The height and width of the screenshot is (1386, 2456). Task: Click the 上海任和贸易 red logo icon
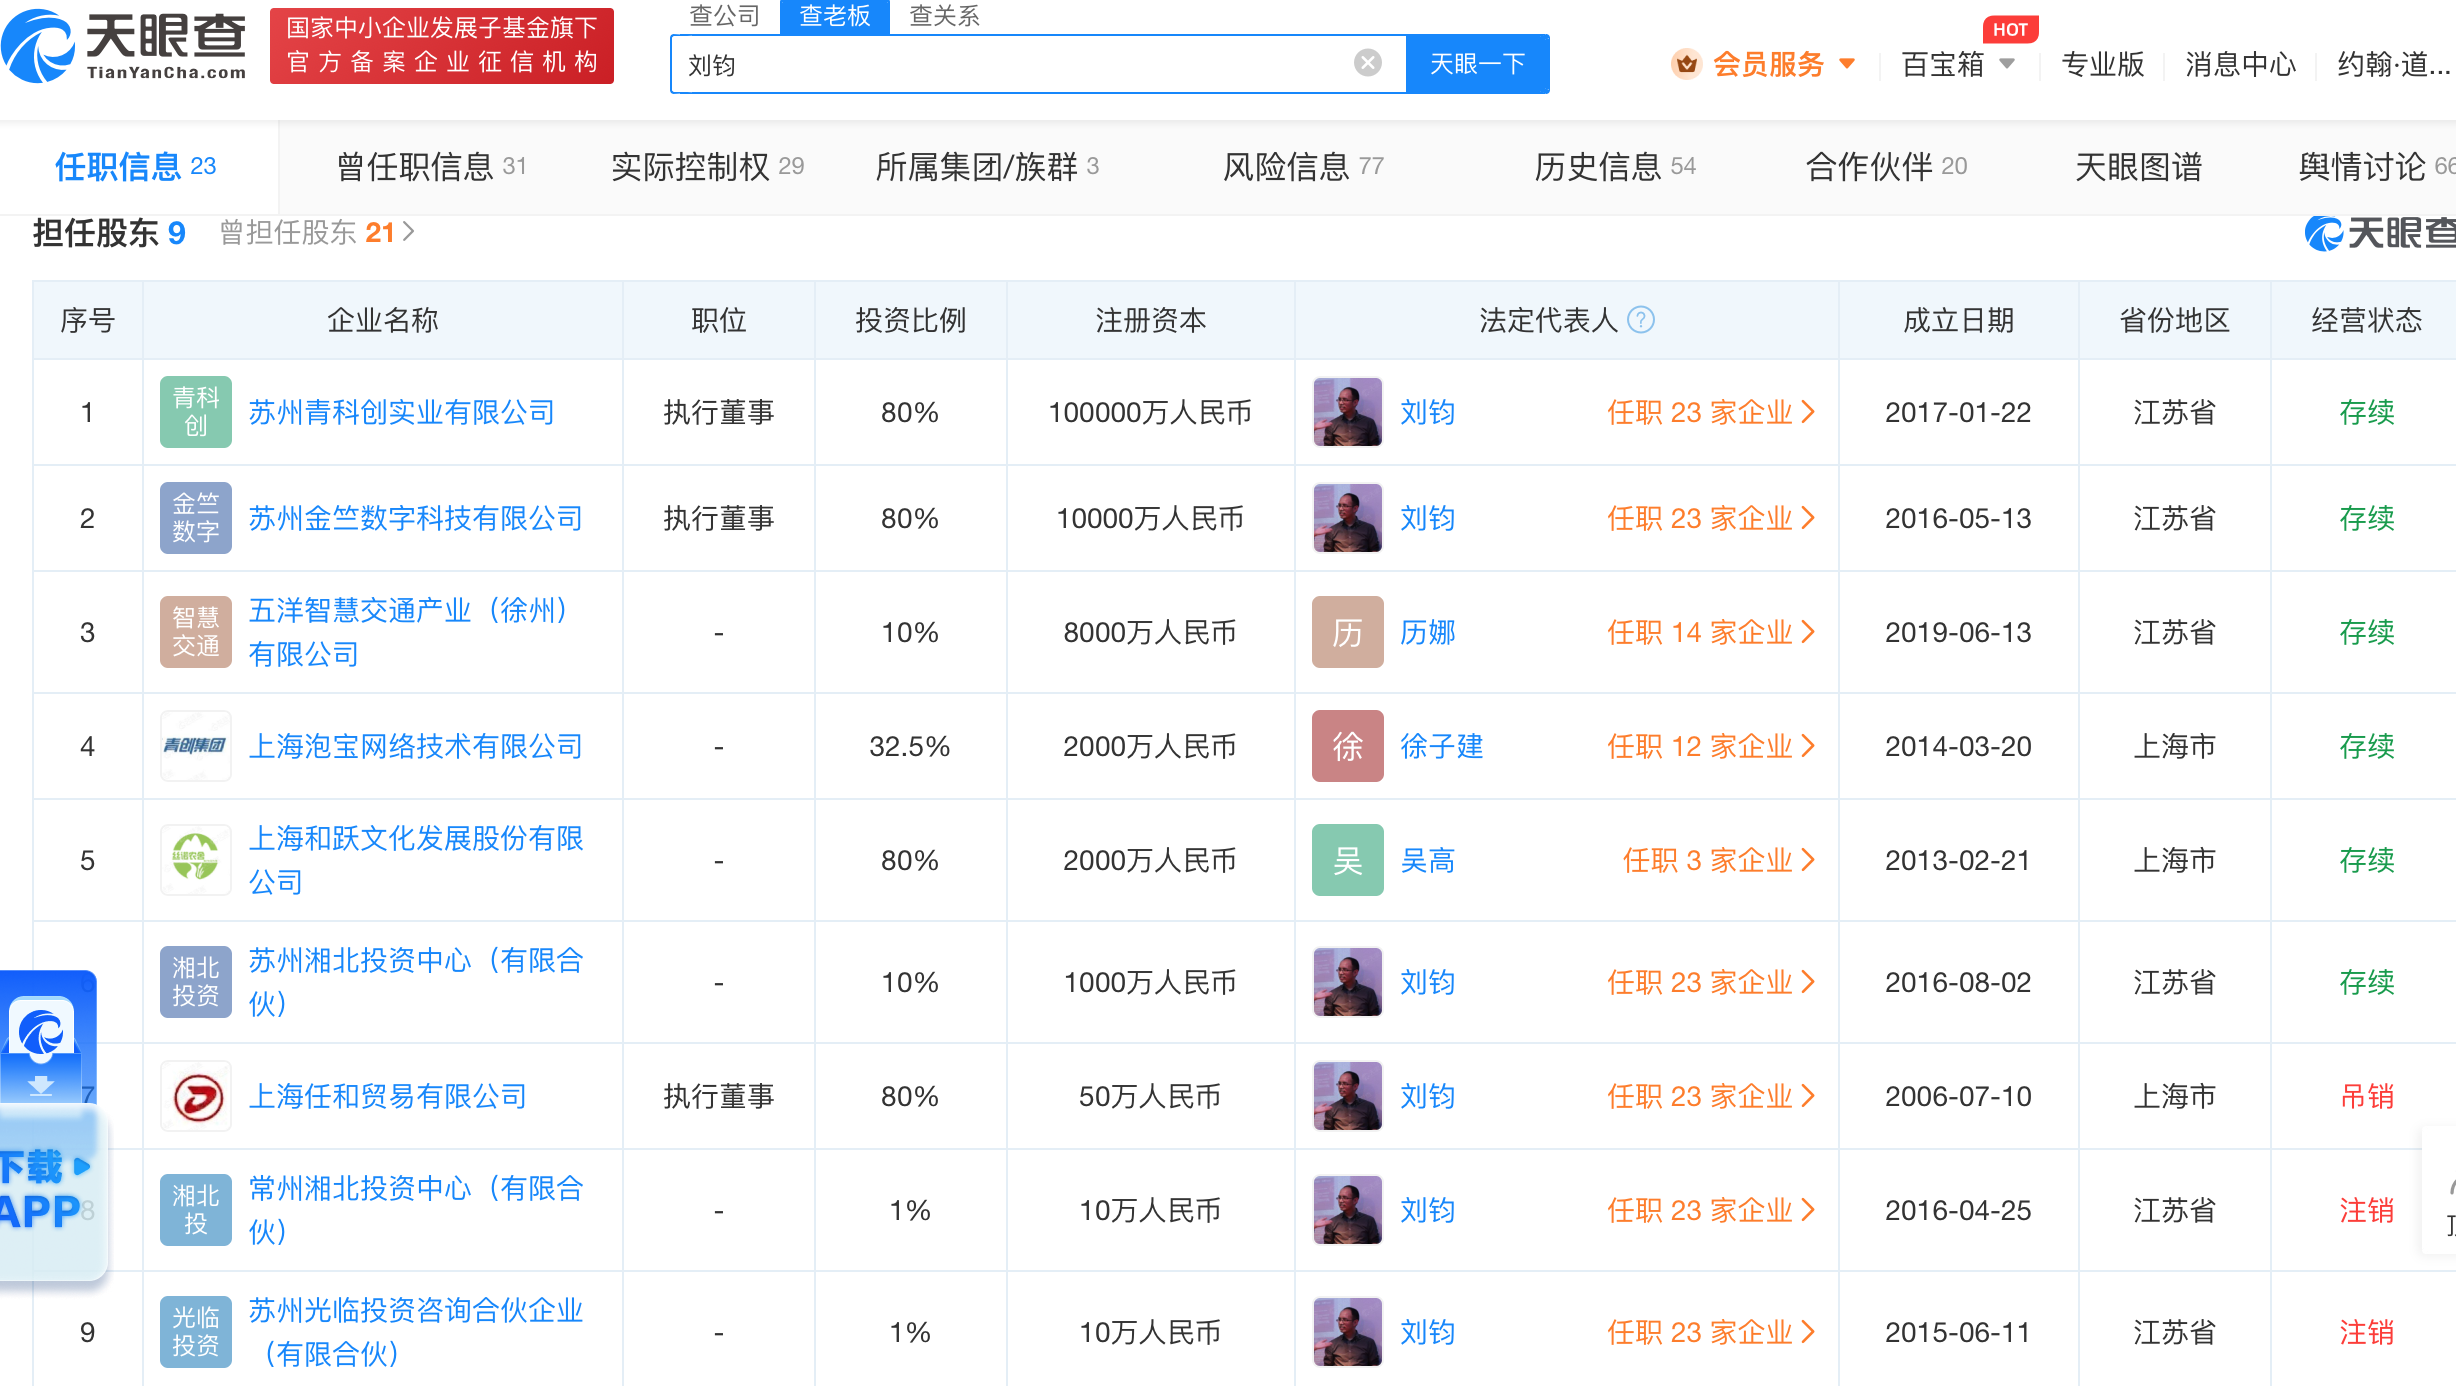[x=195, y=1096]
